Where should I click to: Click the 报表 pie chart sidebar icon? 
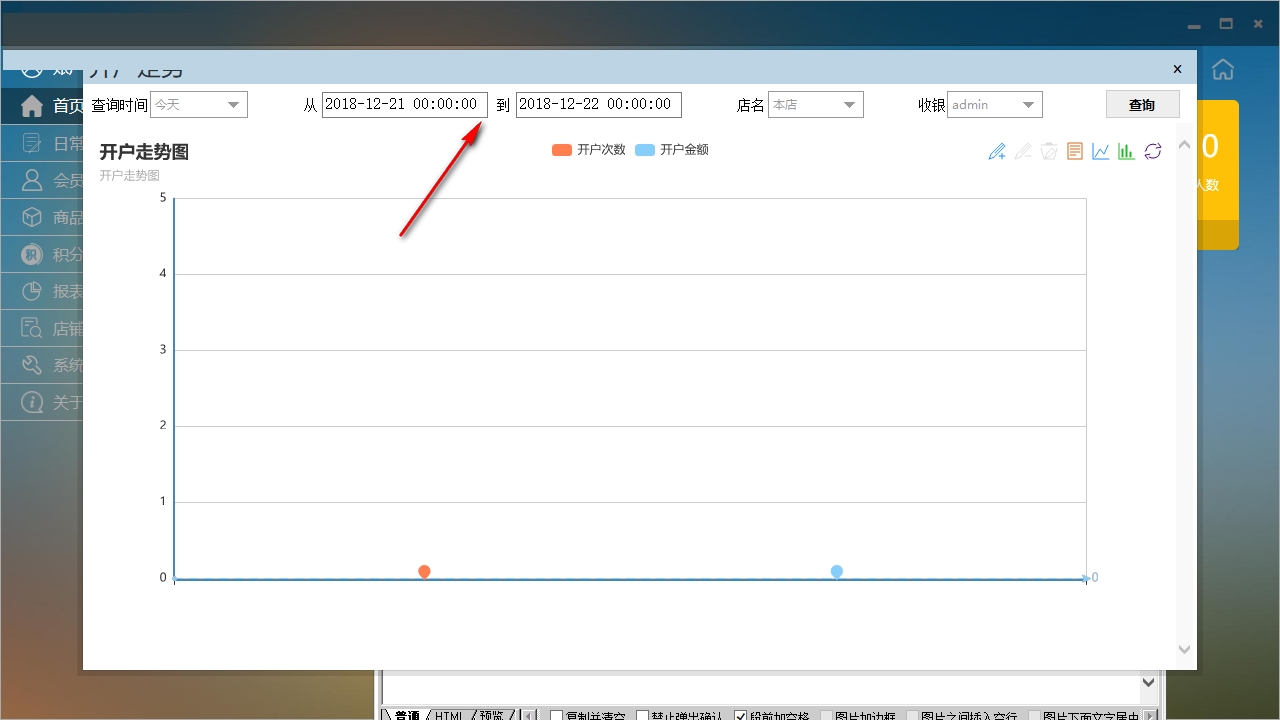[32, 291]
